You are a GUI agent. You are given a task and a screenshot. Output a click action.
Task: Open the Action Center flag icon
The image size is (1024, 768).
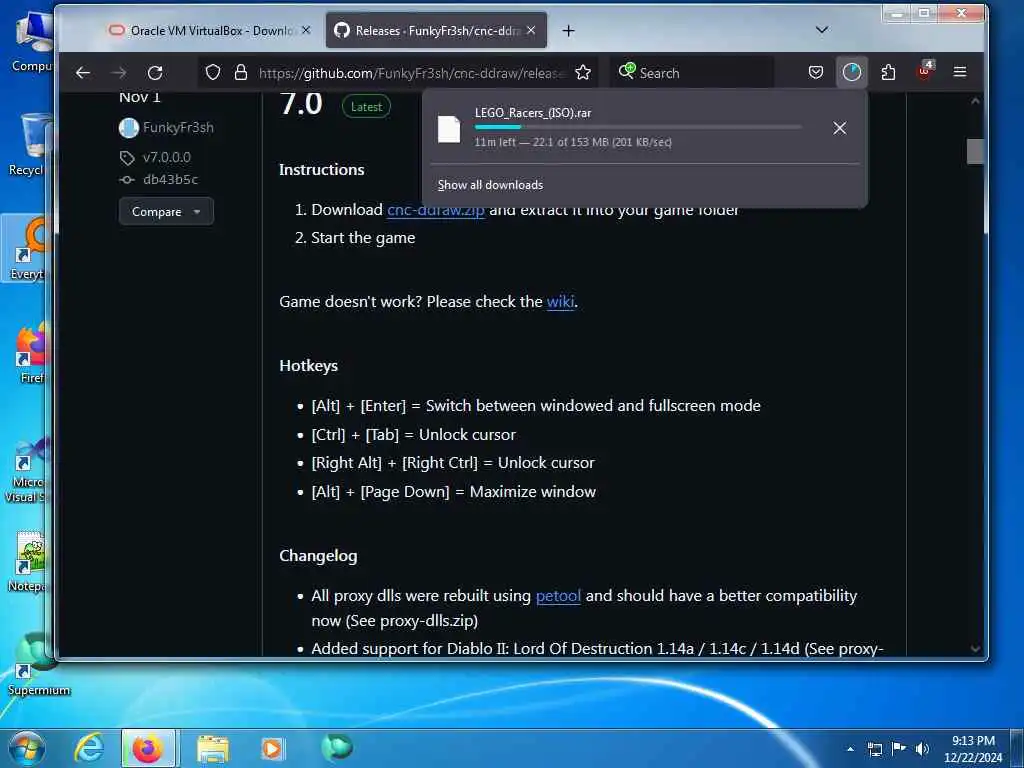pyautogui.click(x=899, y=749)
